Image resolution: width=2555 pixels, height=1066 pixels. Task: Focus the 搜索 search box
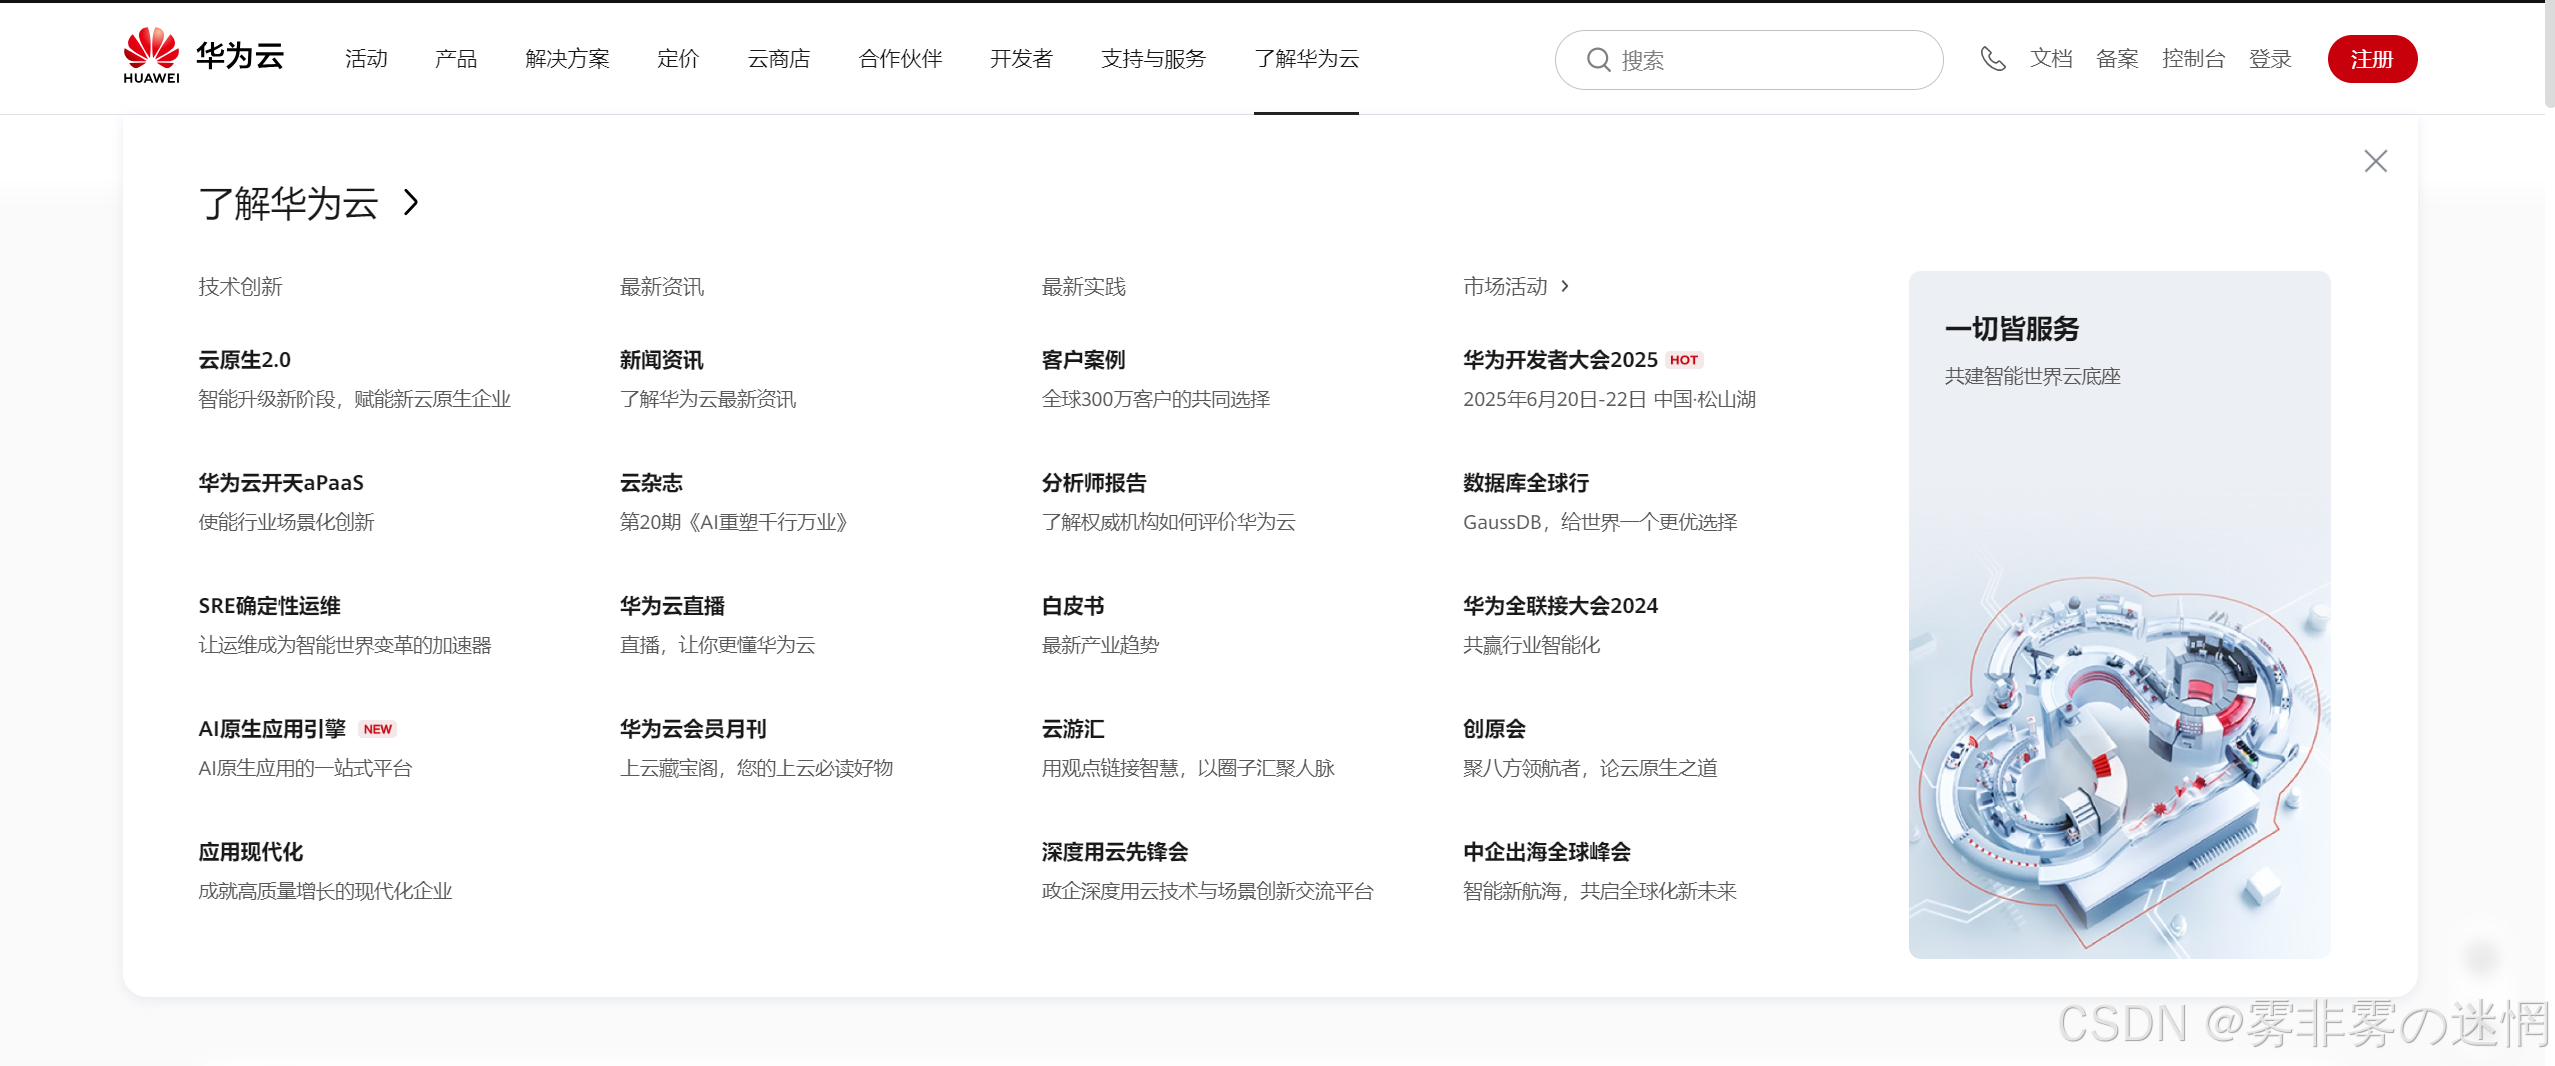[x=1749, y=60]
